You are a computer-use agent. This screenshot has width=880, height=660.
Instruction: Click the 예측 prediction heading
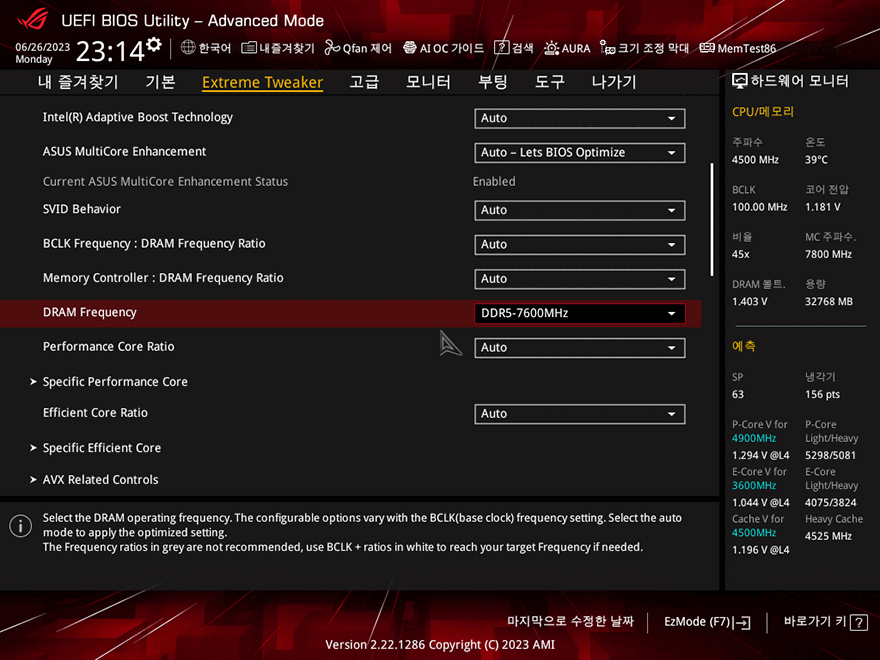(744, 346)
